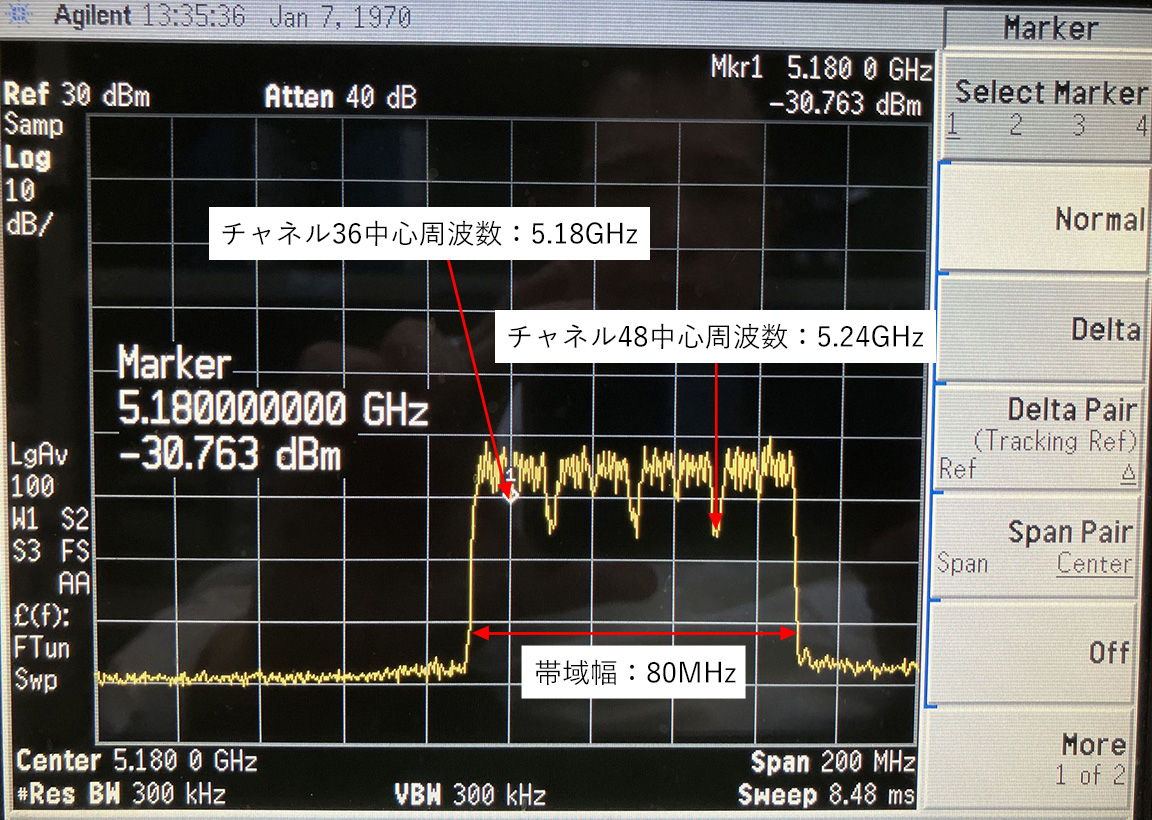Click the marker 1 diamond on the trace
This screenshot has width=1152, height=820.
(x=510, y=491)
